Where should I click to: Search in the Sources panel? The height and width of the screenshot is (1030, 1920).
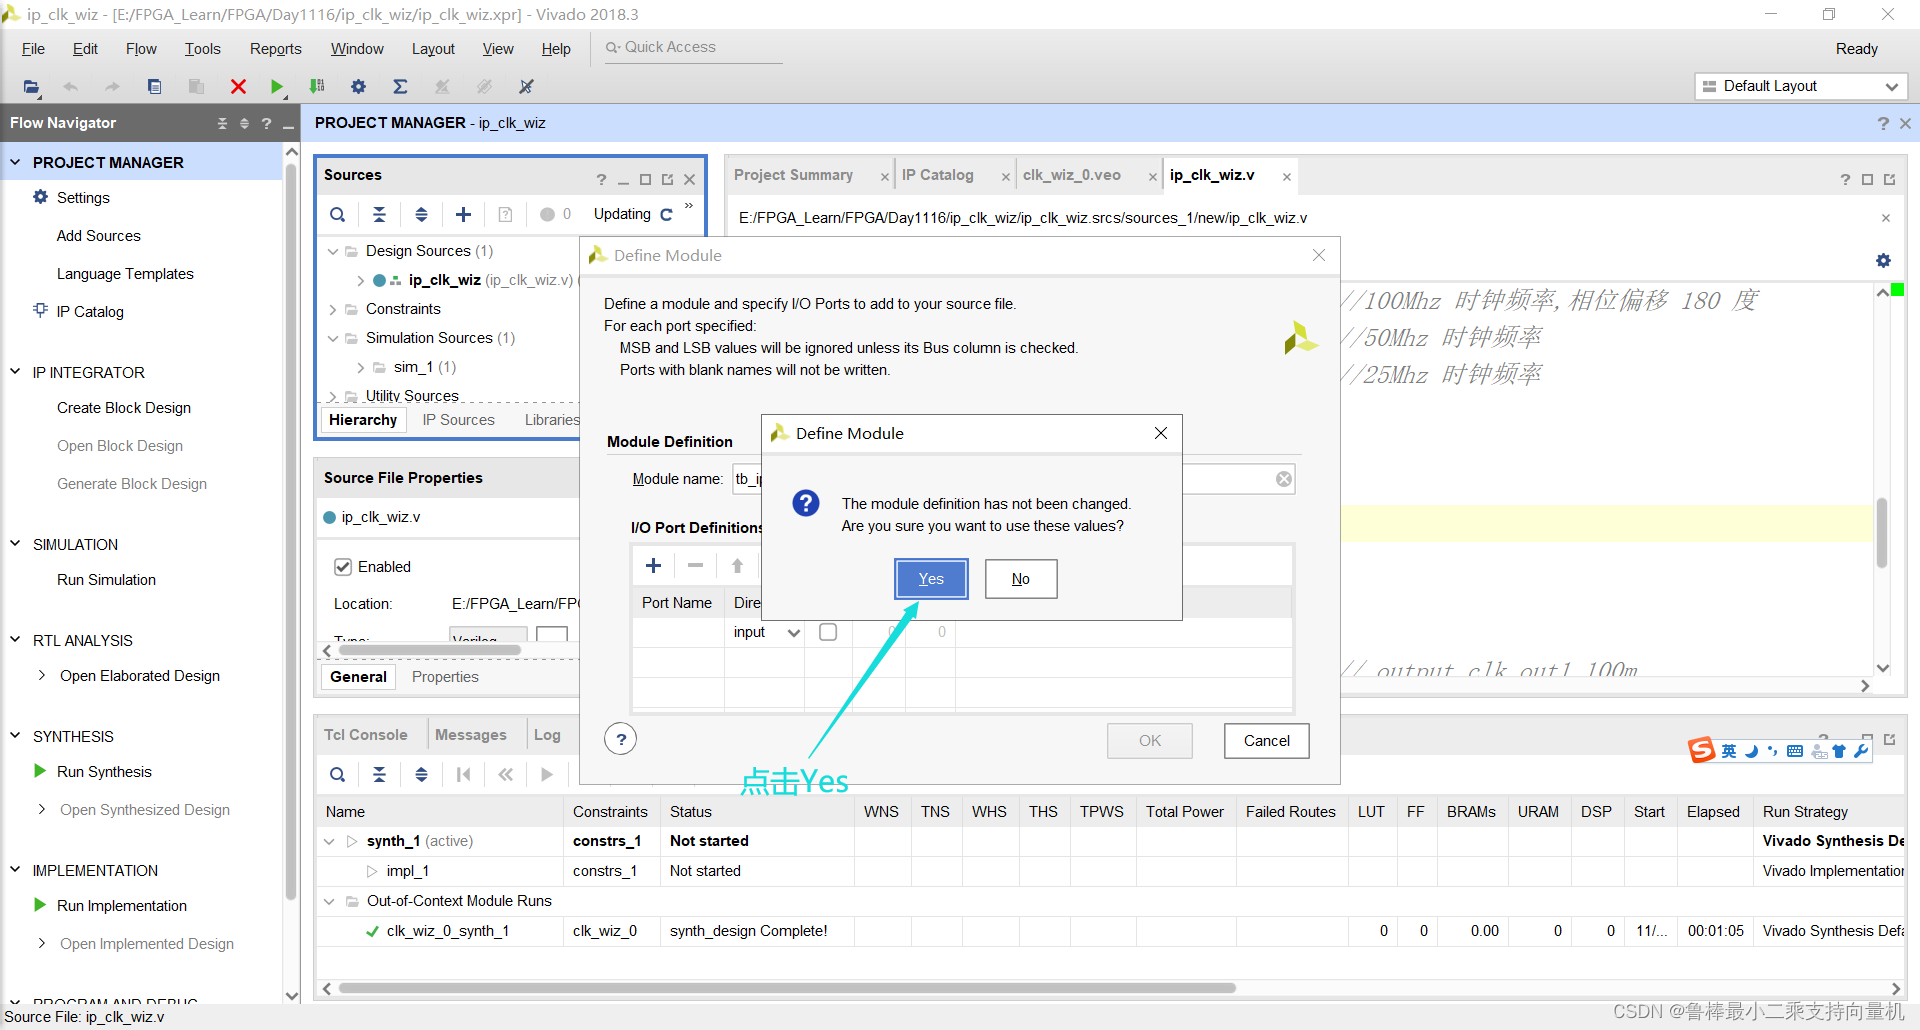pyautogui.click(x=338, y=214)
